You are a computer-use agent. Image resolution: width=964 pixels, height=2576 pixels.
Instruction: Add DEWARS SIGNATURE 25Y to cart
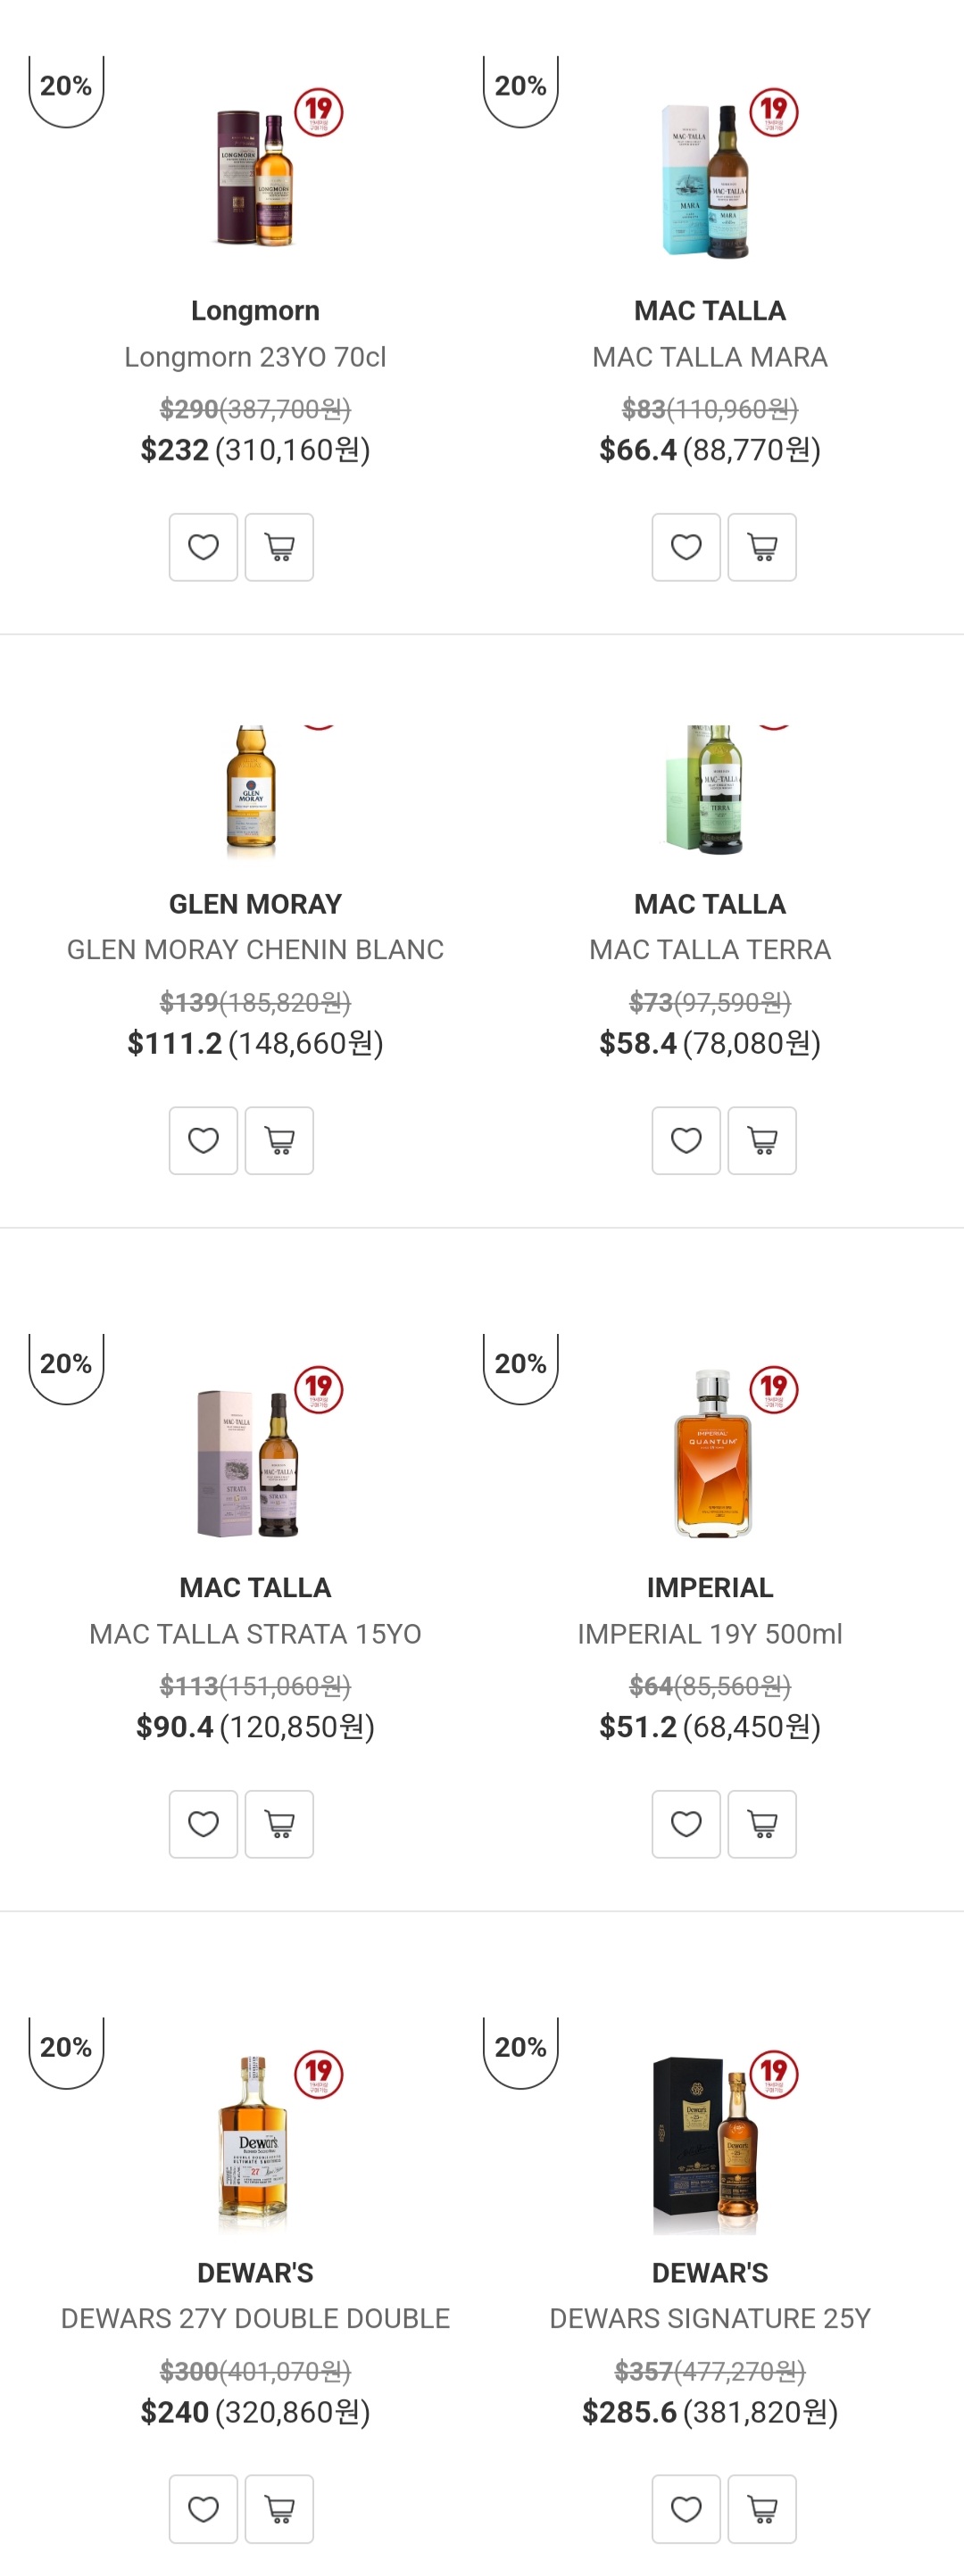762,2509
